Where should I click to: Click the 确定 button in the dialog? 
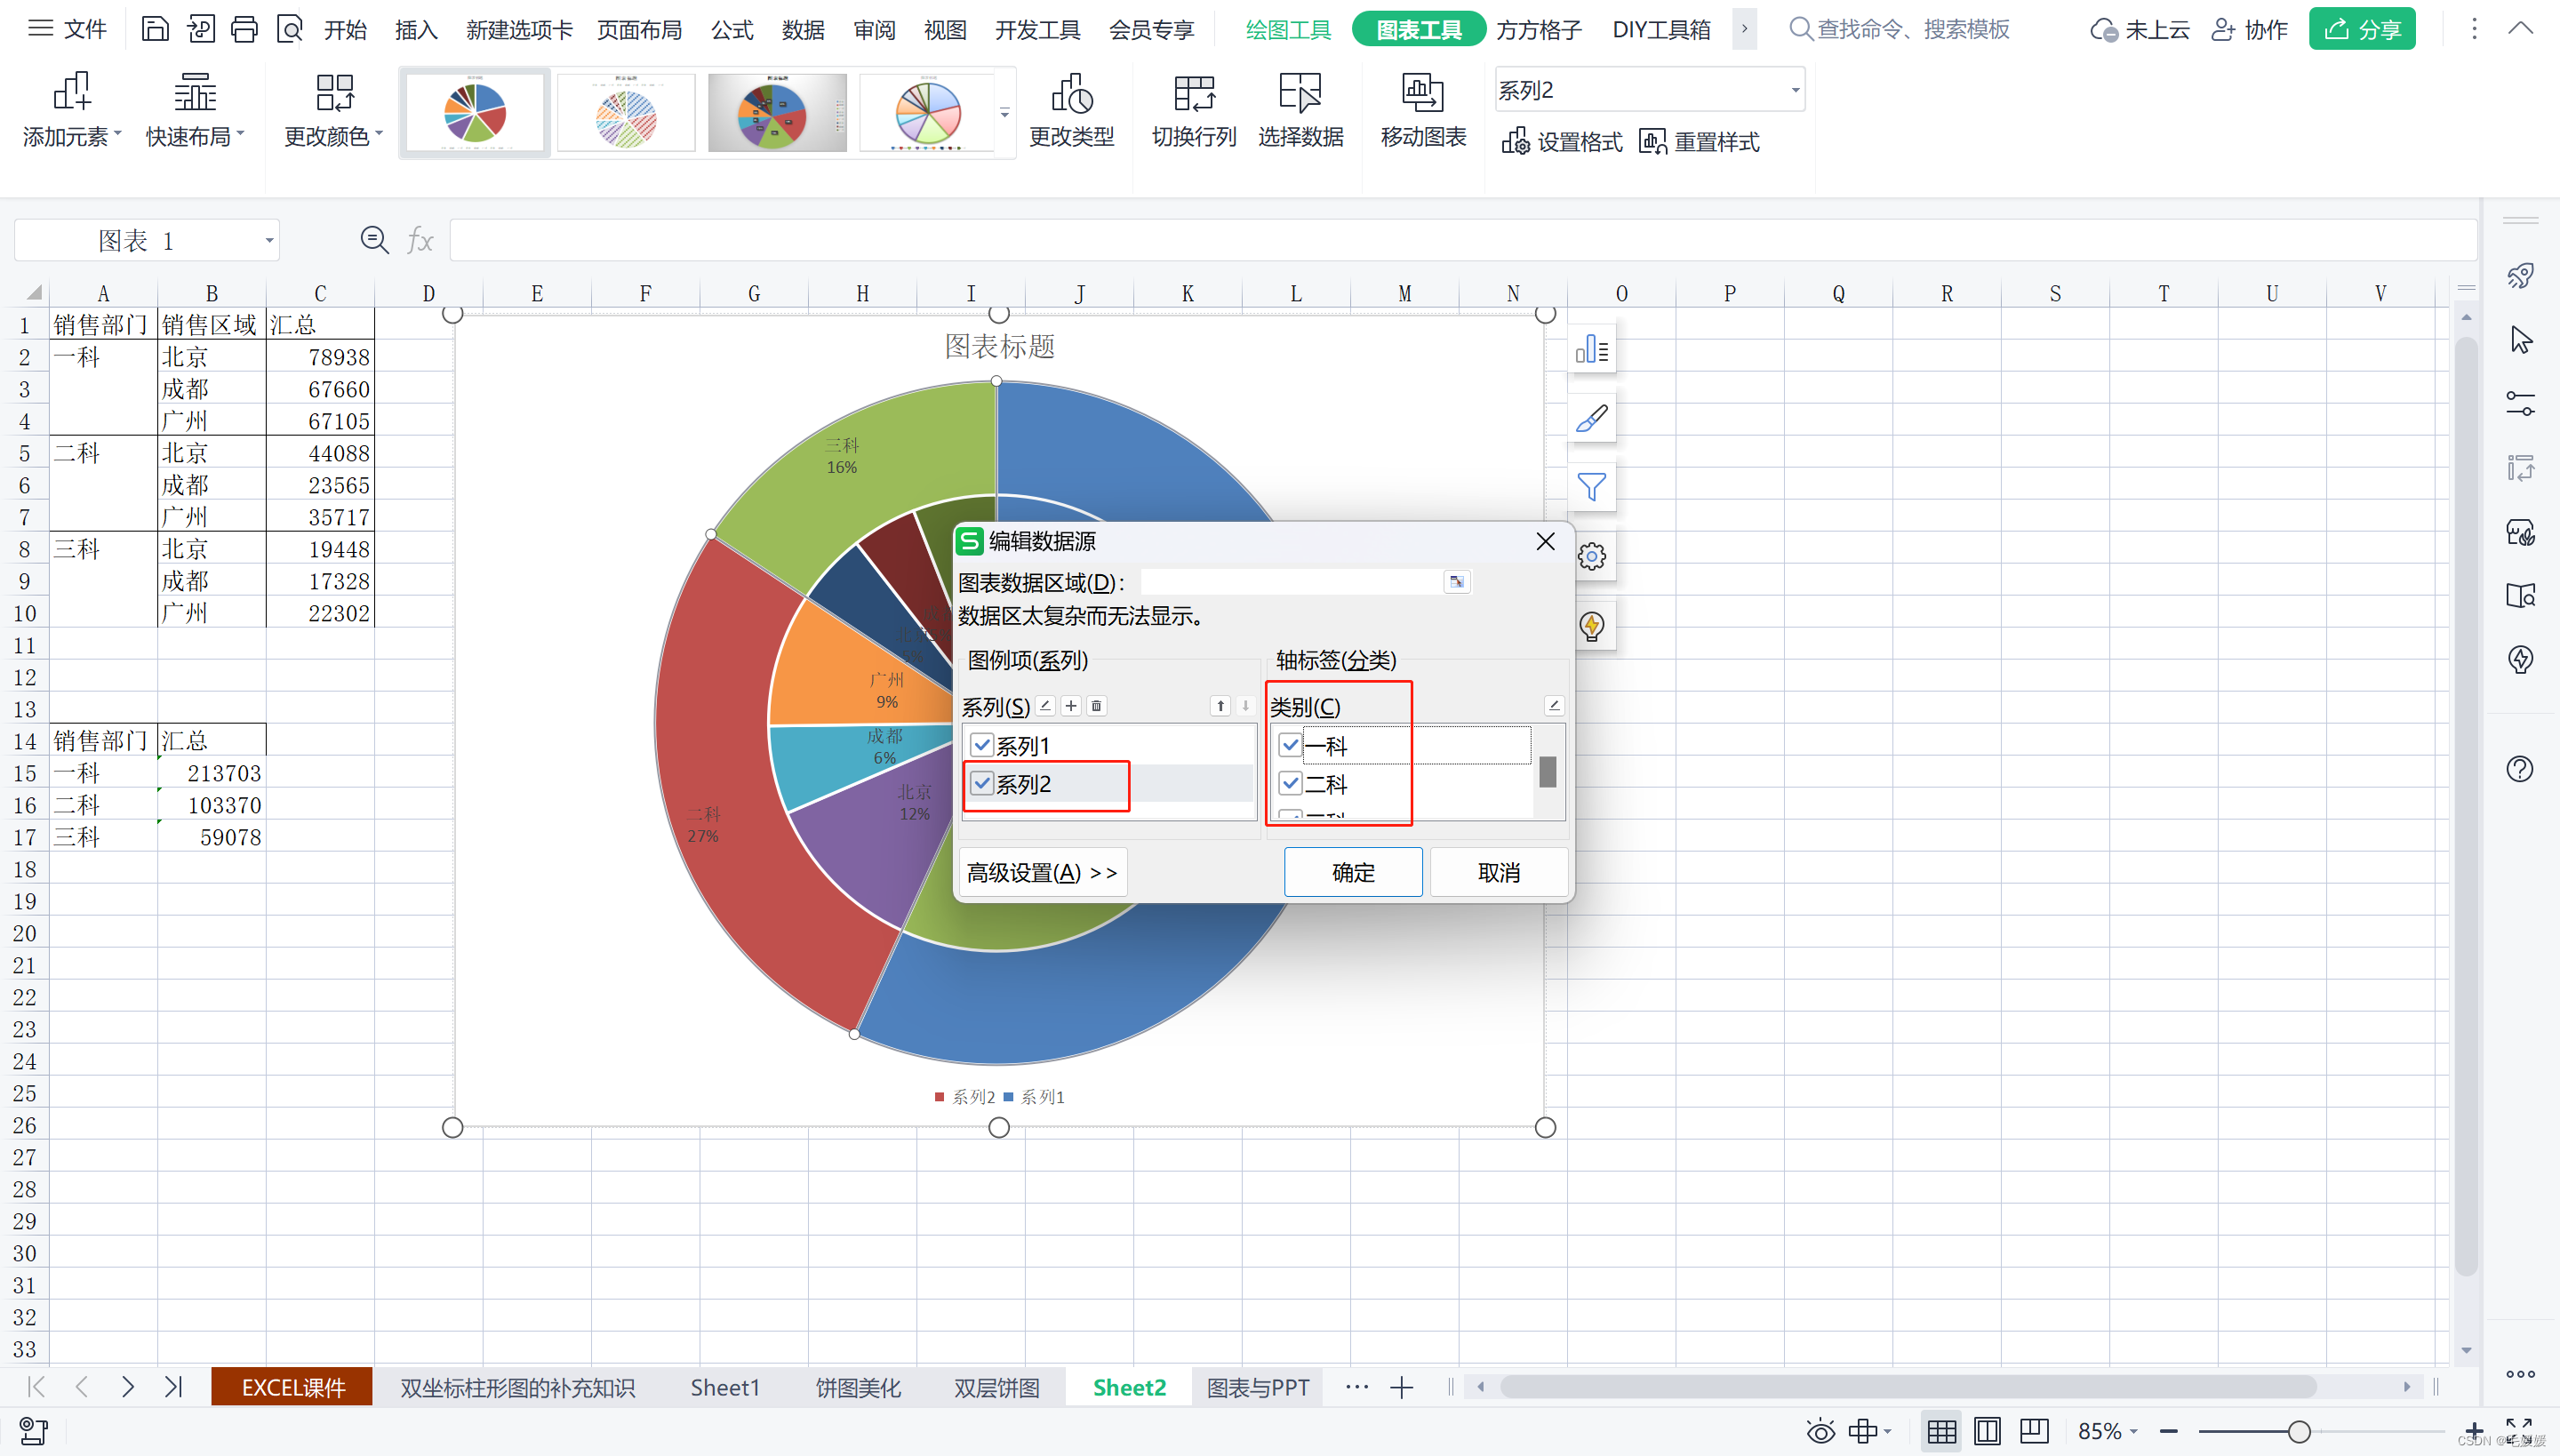tap(1352, 872)
